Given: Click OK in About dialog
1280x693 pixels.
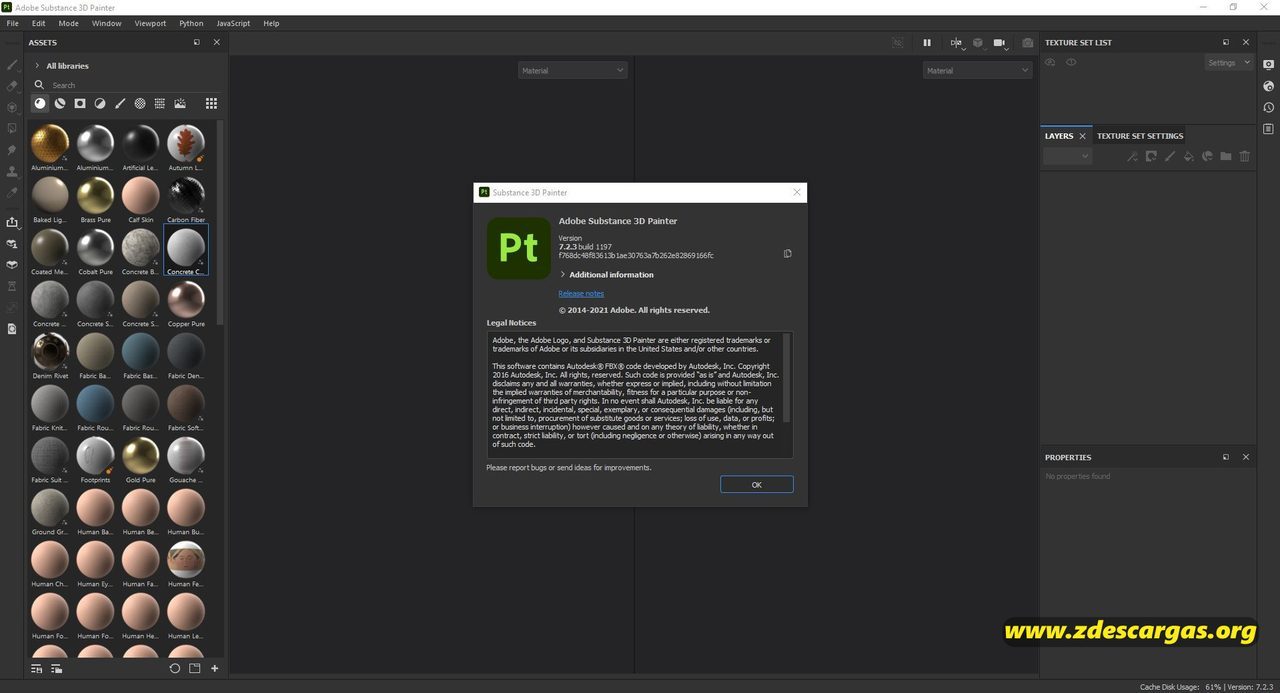Looking at the screenshot, I should [757, 484].
